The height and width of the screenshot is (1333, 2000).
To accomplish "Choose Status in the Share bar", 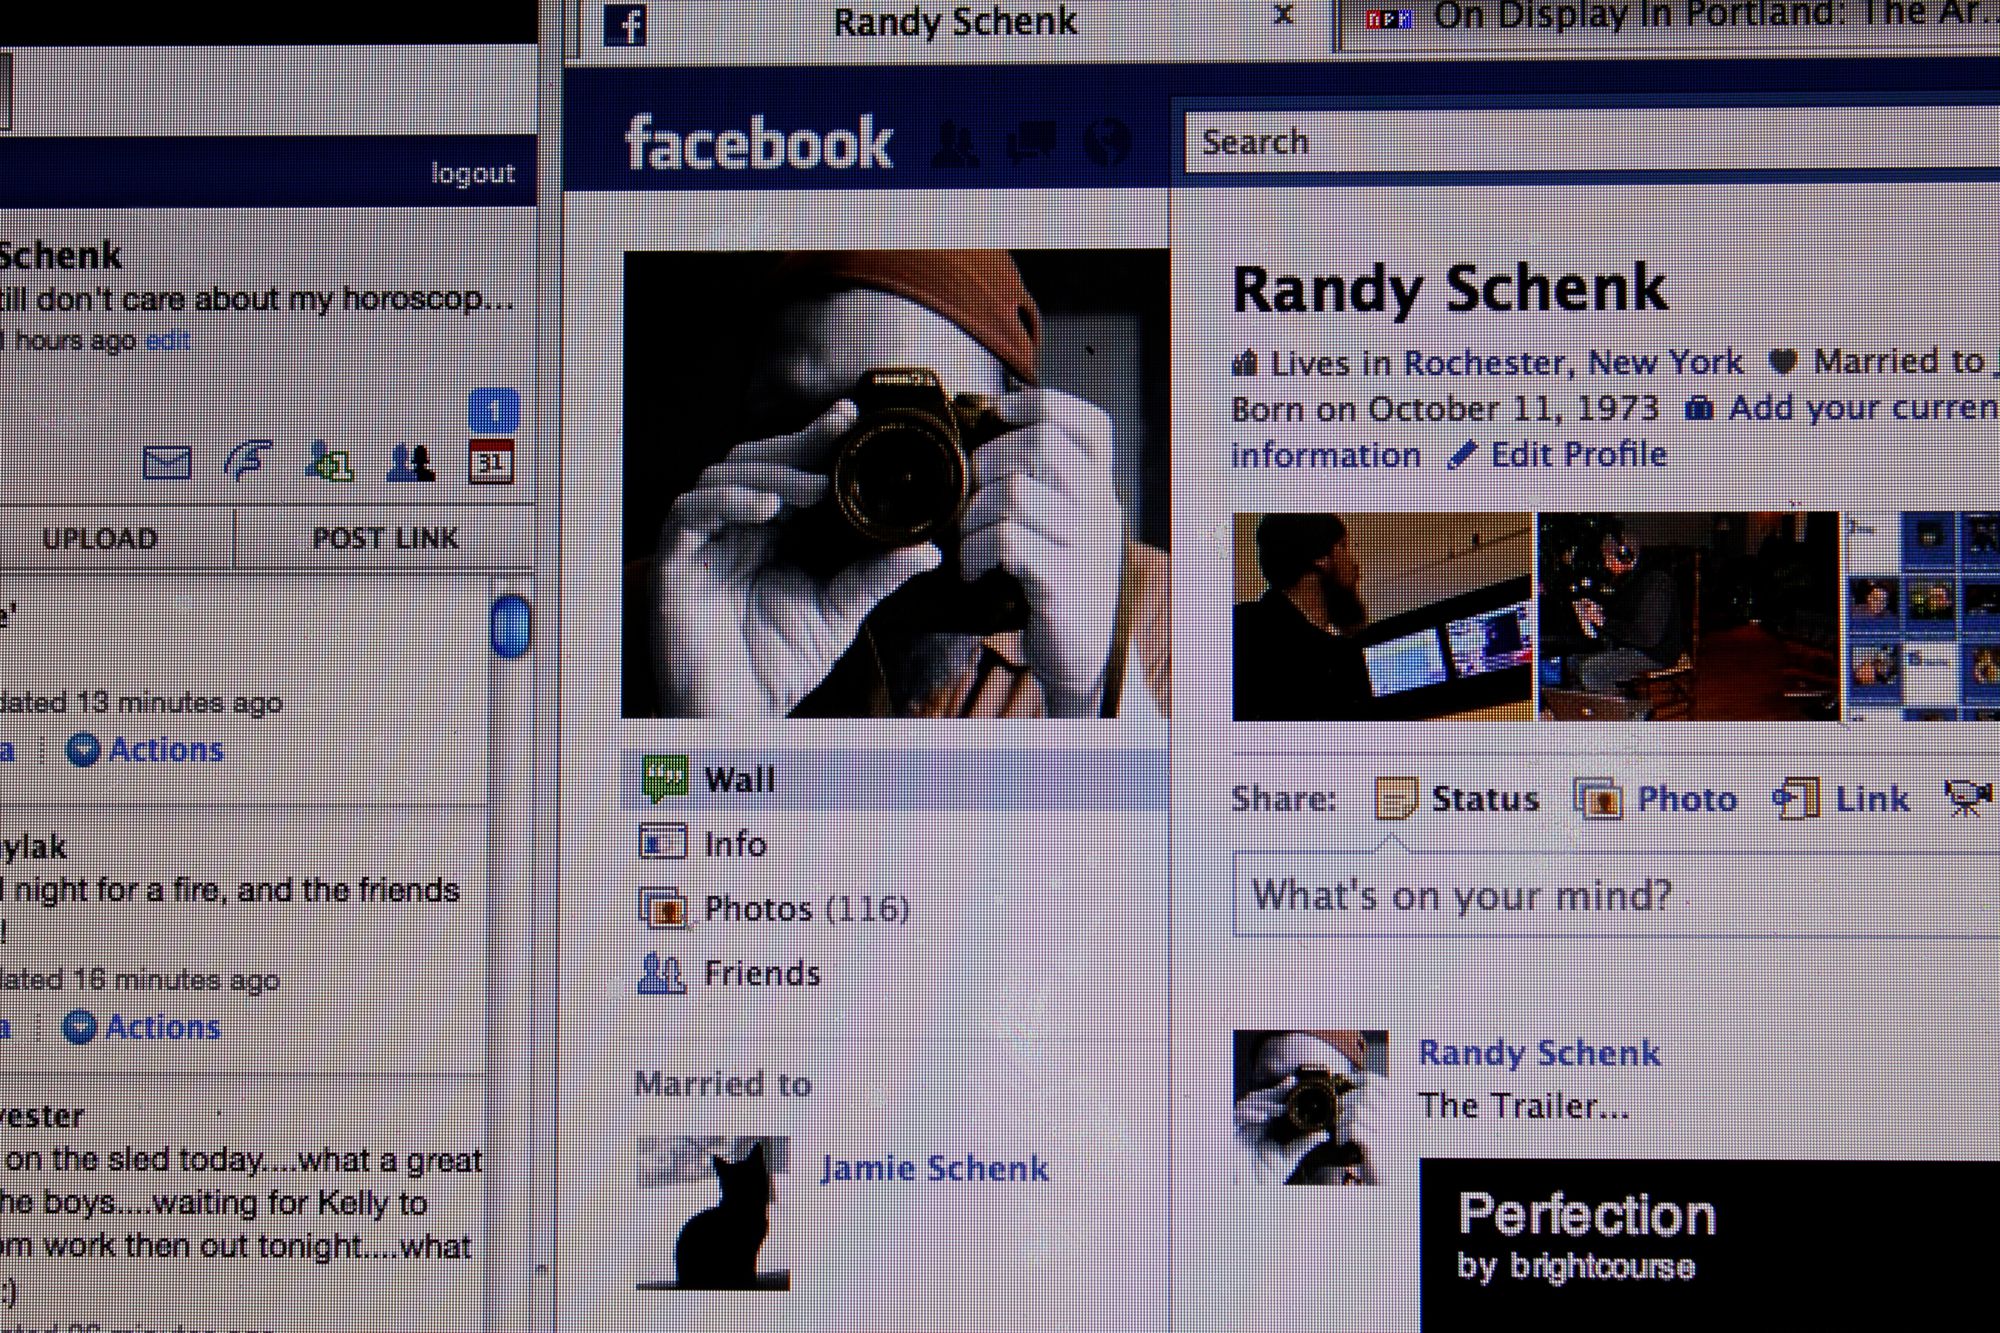I will [1485, 799].
